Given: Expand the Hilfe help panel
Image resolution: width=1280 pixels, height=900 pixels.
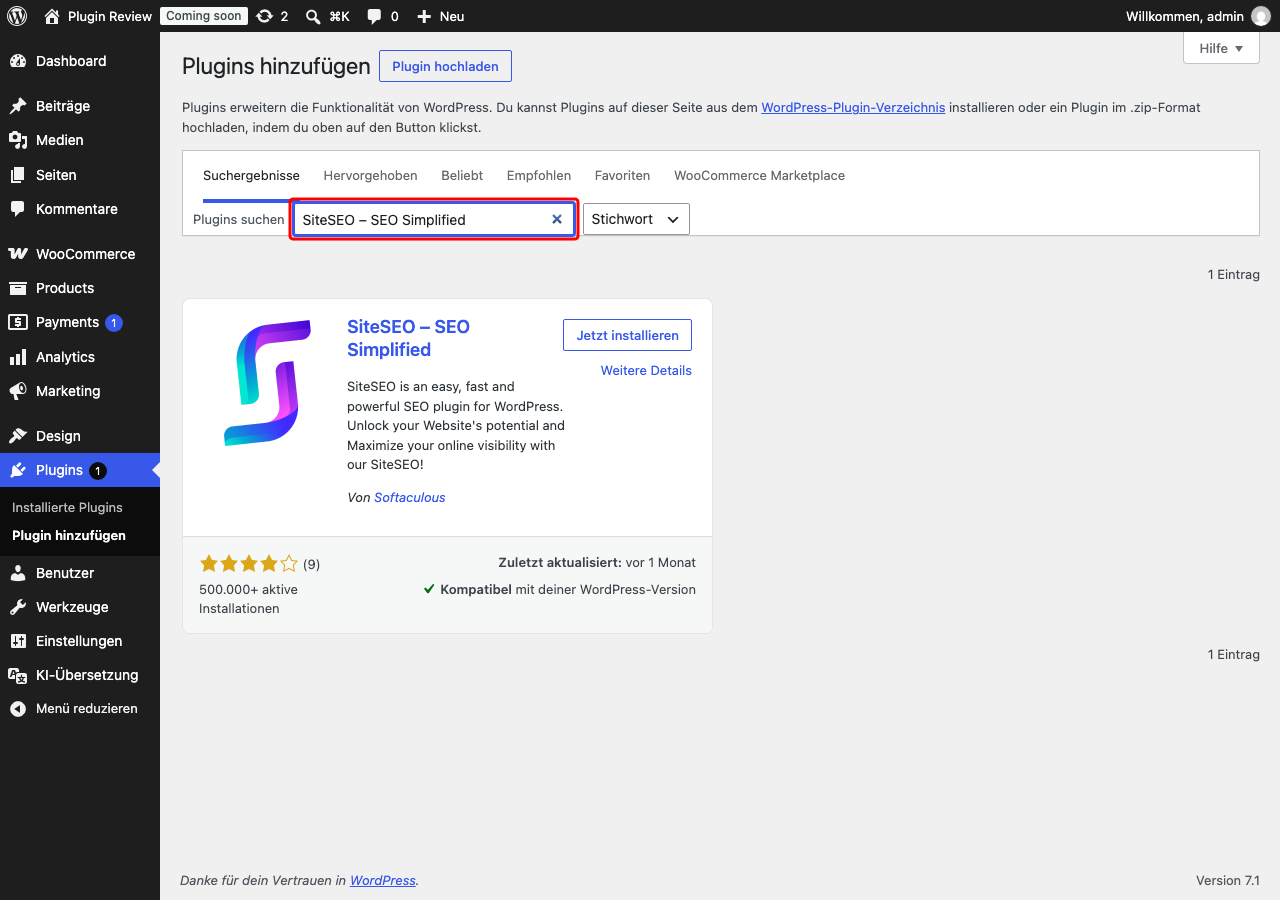Looking at the screenshot, I should (x=1221, y=48).
